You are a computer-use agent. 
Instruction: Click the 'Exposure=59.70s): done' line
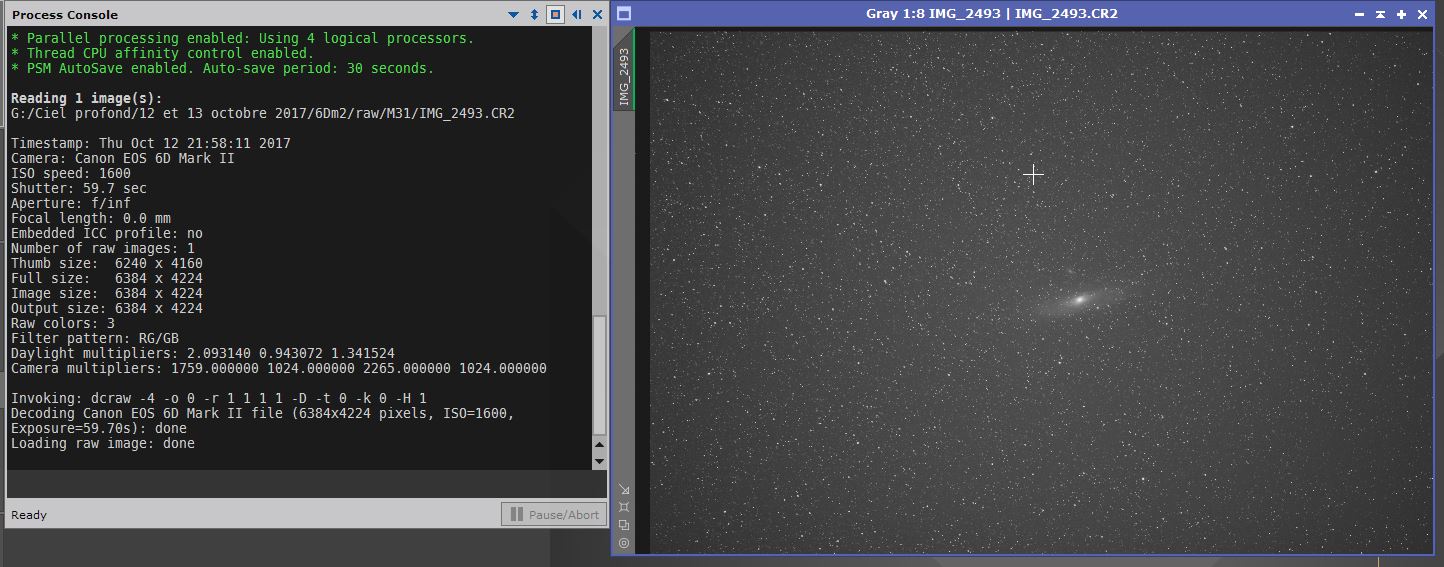point(98,428)
